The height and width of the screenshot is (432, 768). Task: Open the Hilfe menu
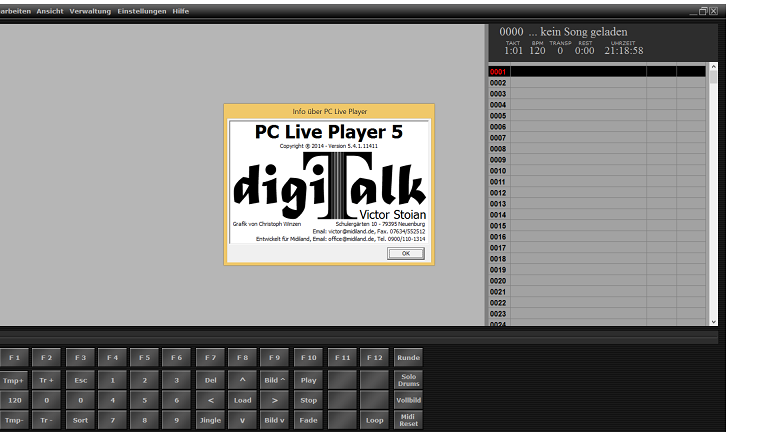180,11
